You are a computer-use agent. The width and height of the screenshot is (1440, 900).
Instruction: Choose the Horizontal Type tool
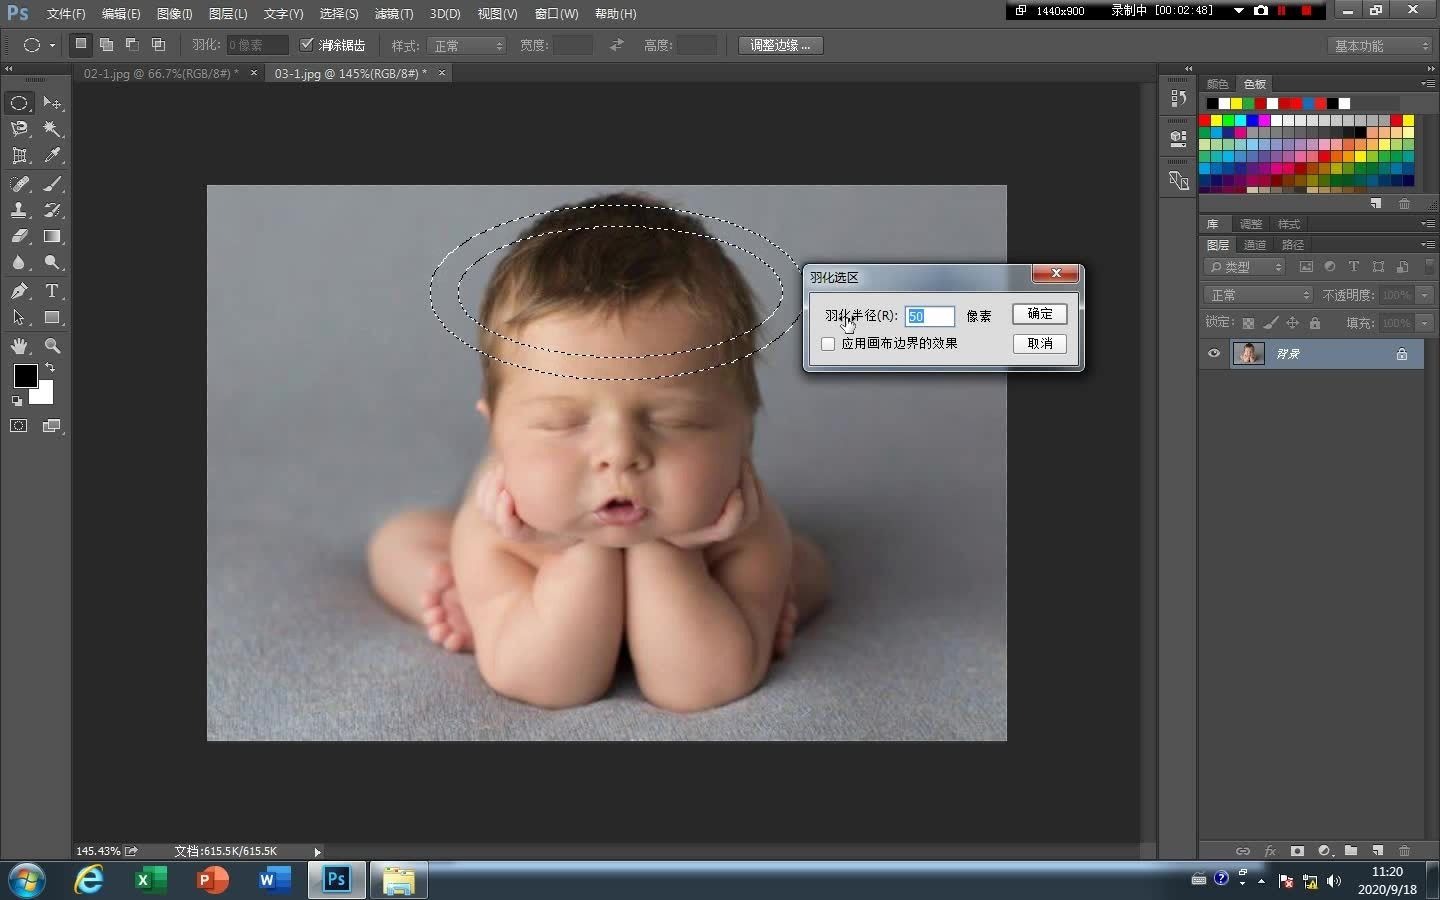pos(52,291)
